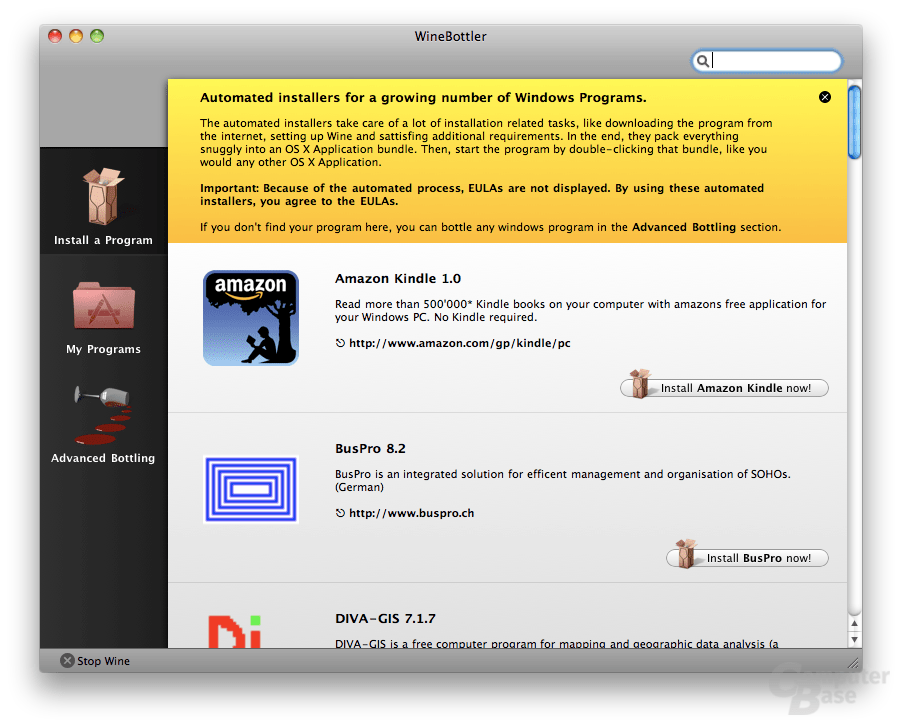Click the link arrow icon beside BusPro URL
902x727 pixels.
tap(340, 512)
